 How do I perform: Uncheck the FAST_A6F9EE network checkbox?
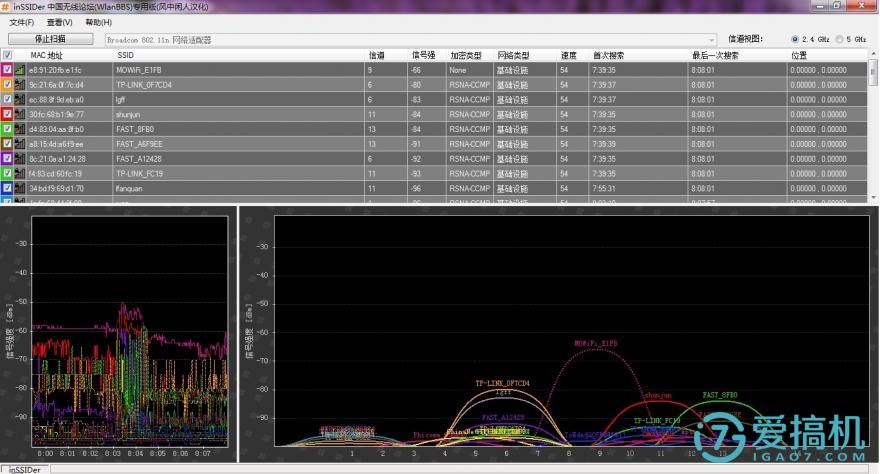[x=7, y=144]
